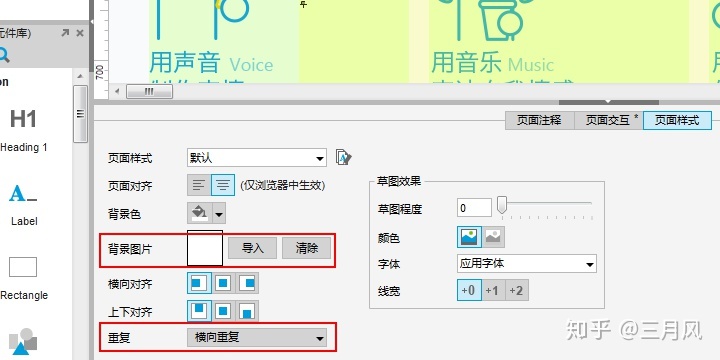Click the sketchiness value input field

coord(474,208)
